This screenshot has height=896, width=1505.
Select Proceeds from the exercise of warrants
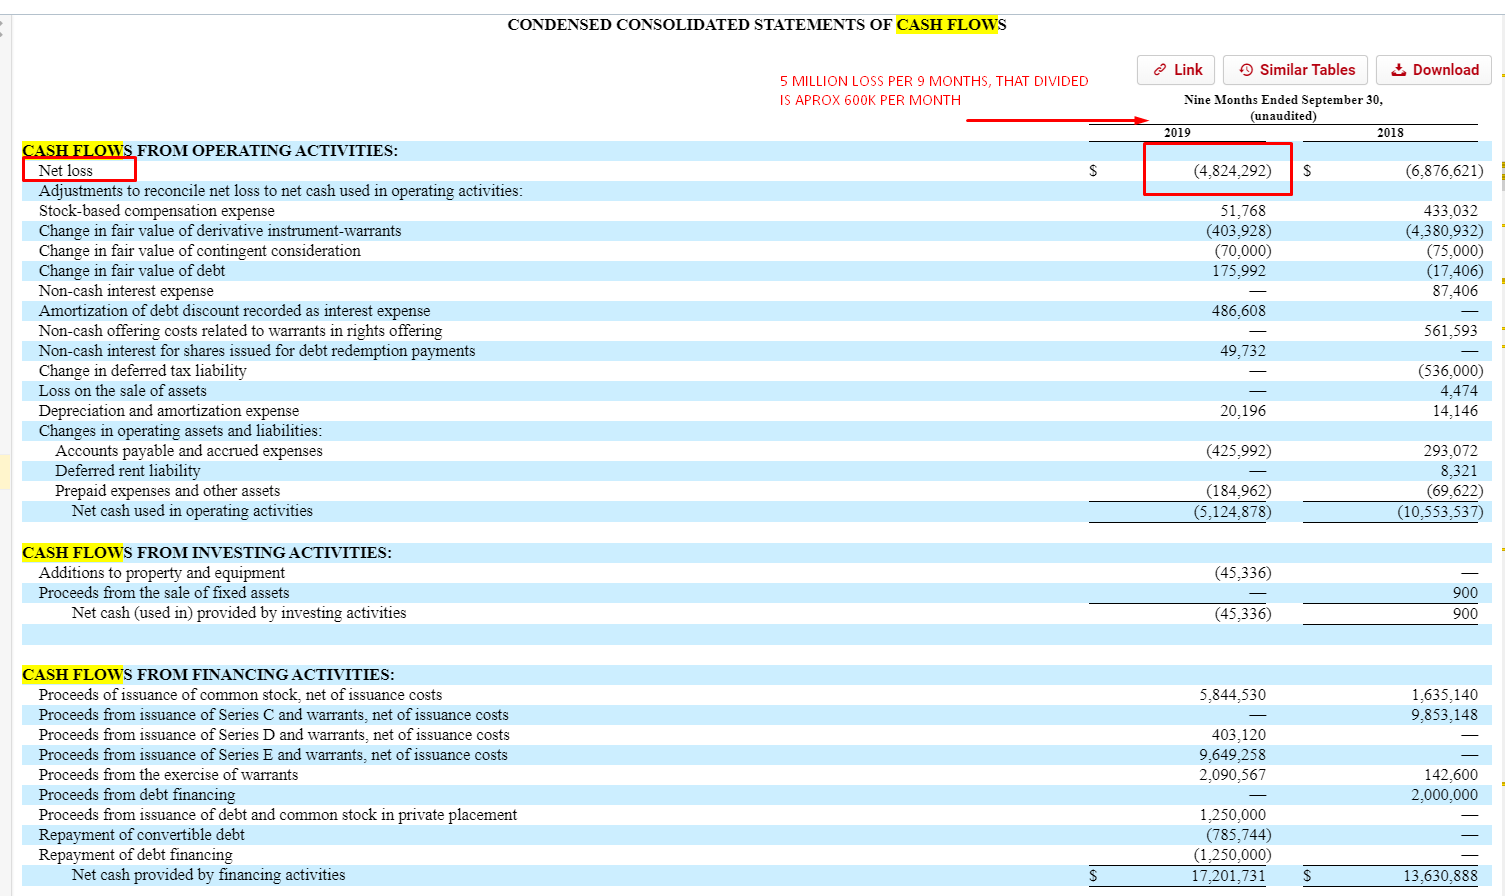[x=168, y=775]
